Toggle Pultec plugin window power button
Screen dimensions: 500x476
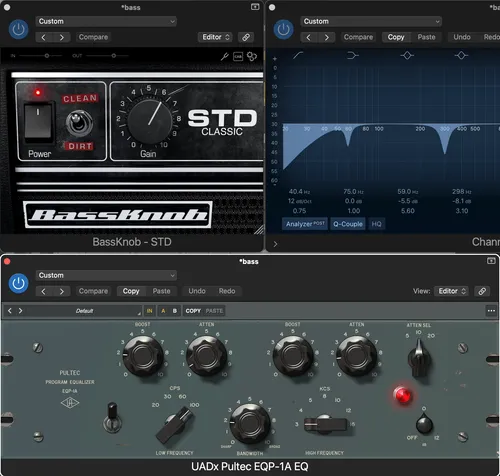click(x=18, y=284)
